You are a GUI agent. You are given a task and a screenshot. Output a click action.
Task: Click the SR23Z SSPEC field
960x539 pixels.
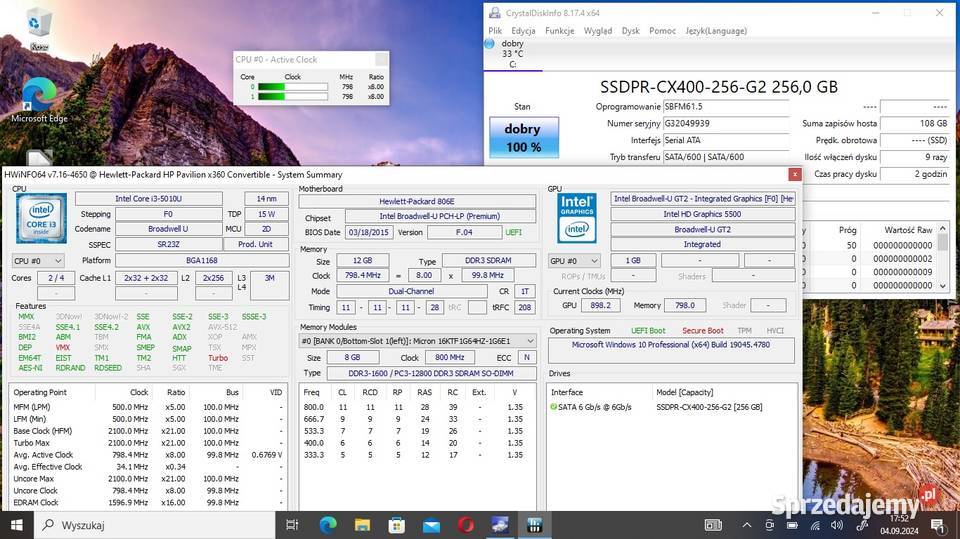point(168,244)
